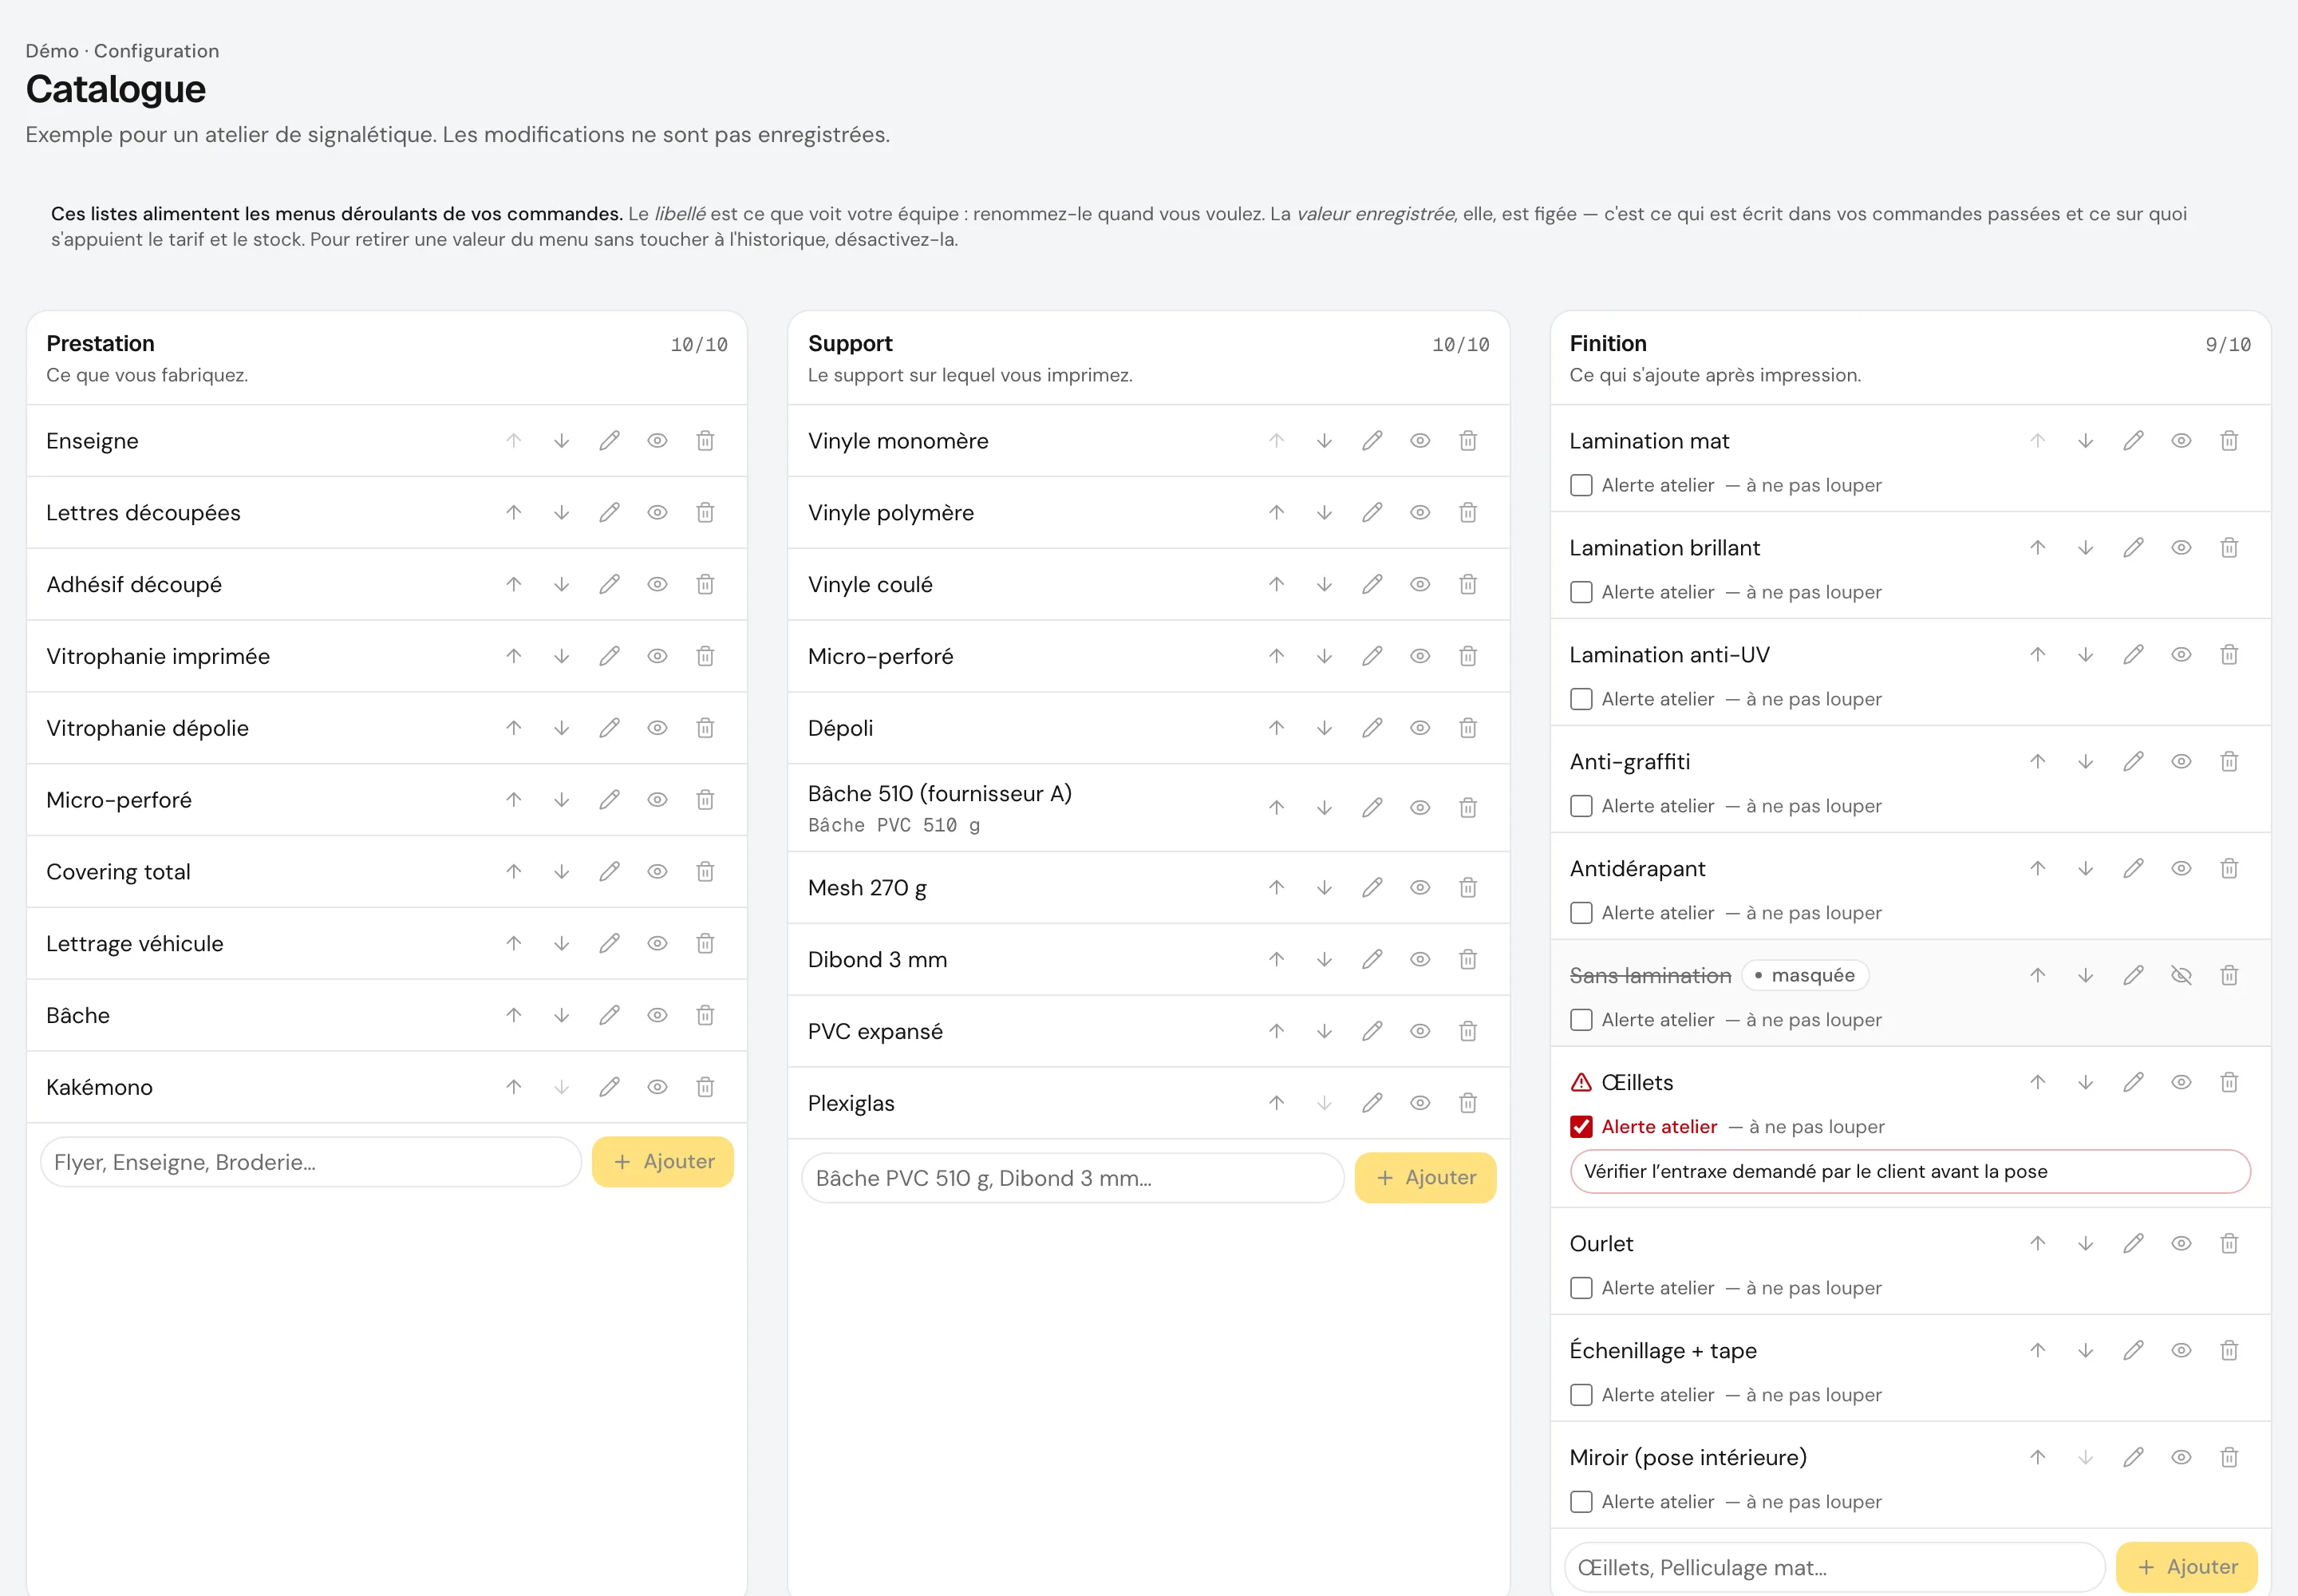Move Adhésif découpé up
The width and height of the screenshot is (2298, 1596).
[514, 585]
